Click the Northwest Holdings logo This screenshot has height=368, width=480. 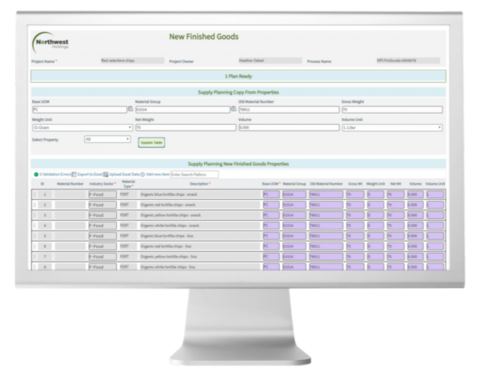coord(50,43)
